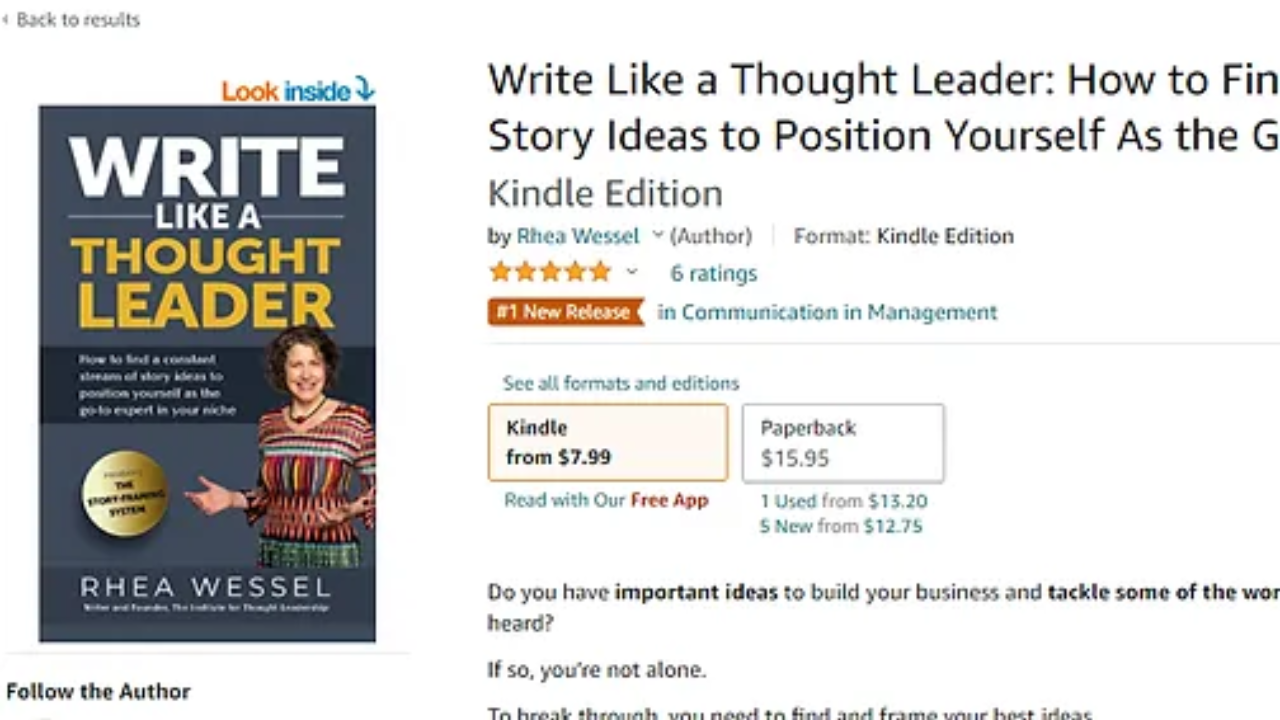Select the Paperback format option

click(843, 442)
